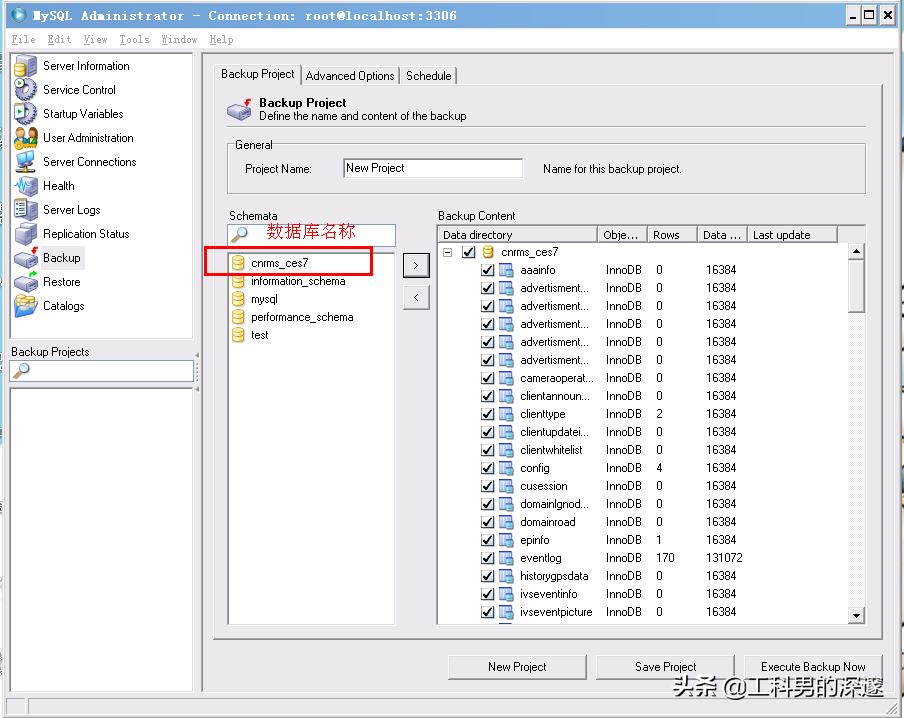Uncheck the aaainfo table checkbox
Viewport: 904px width, 718px height.
point(487,270)
